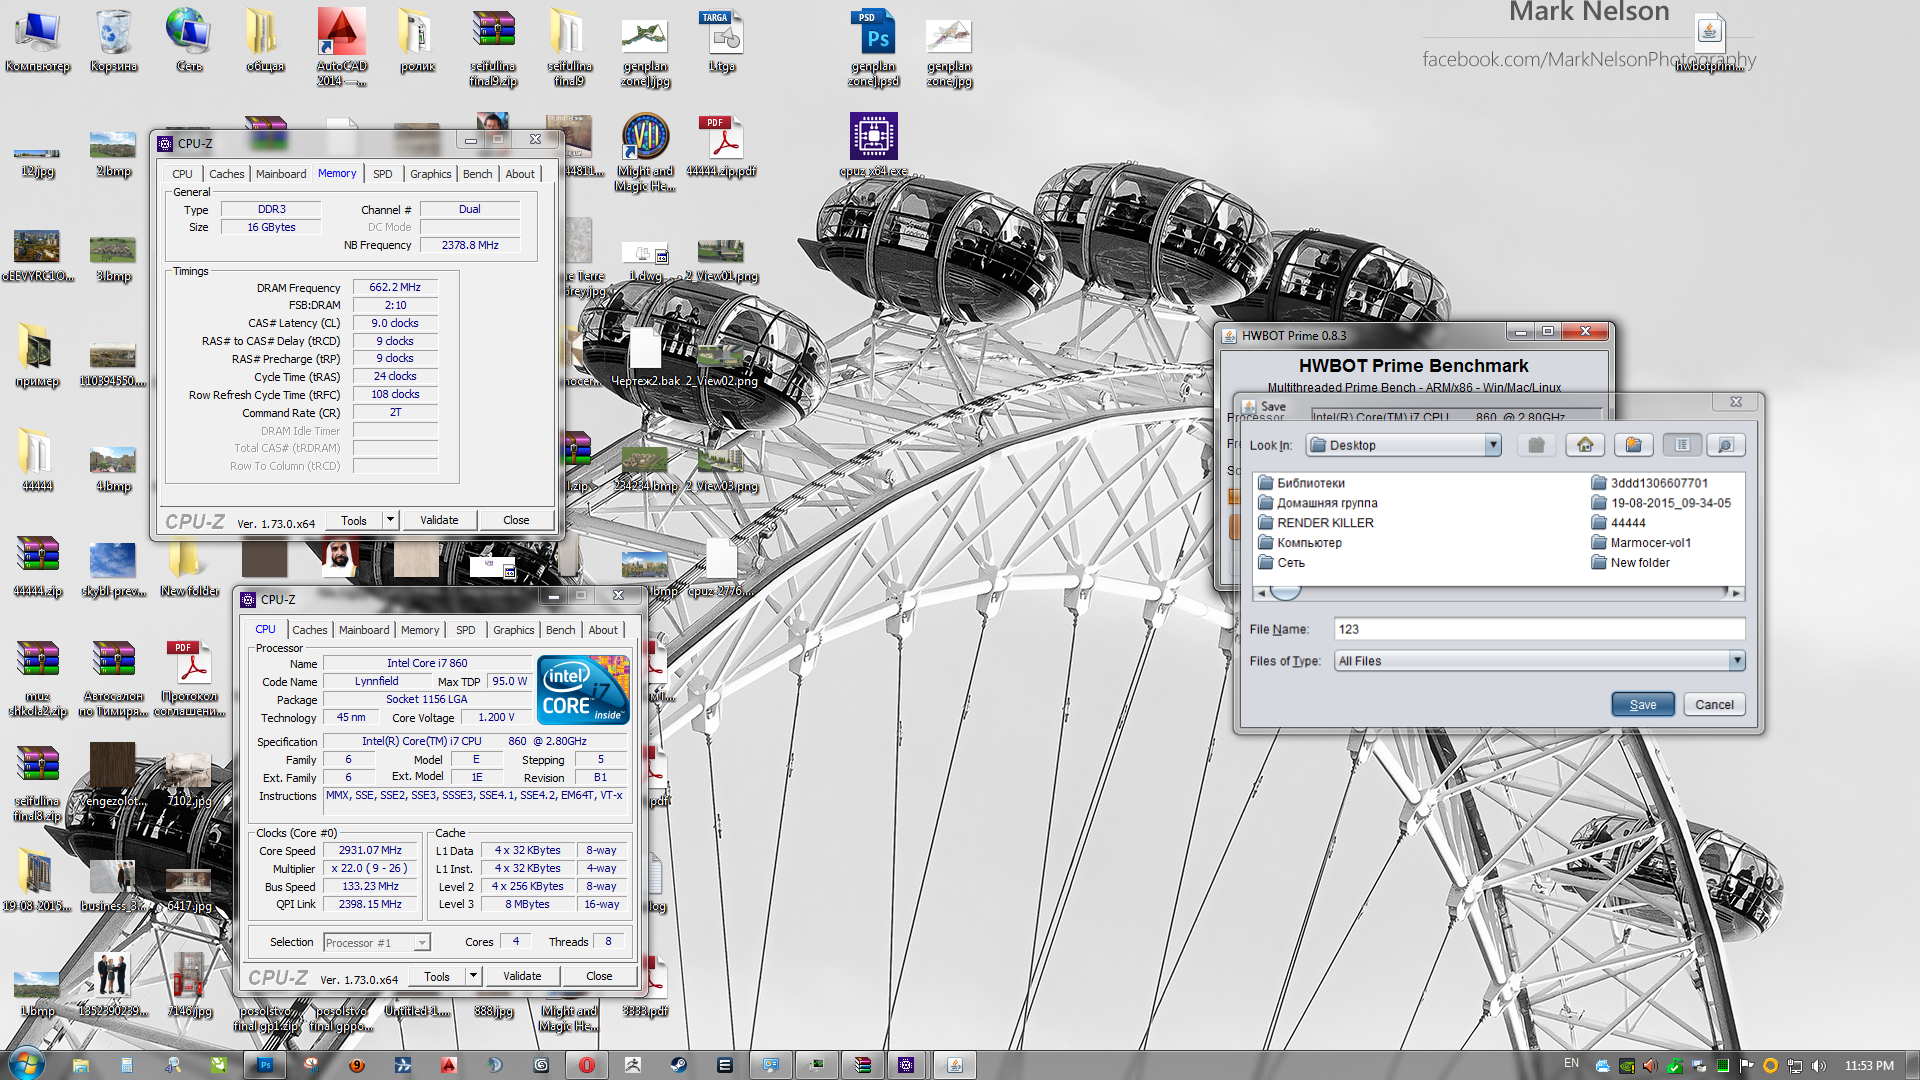Viewport: 1920px width, 1080px height.
Task: Select RENDER KILLER folder in file list
Action: [1316, 523]
